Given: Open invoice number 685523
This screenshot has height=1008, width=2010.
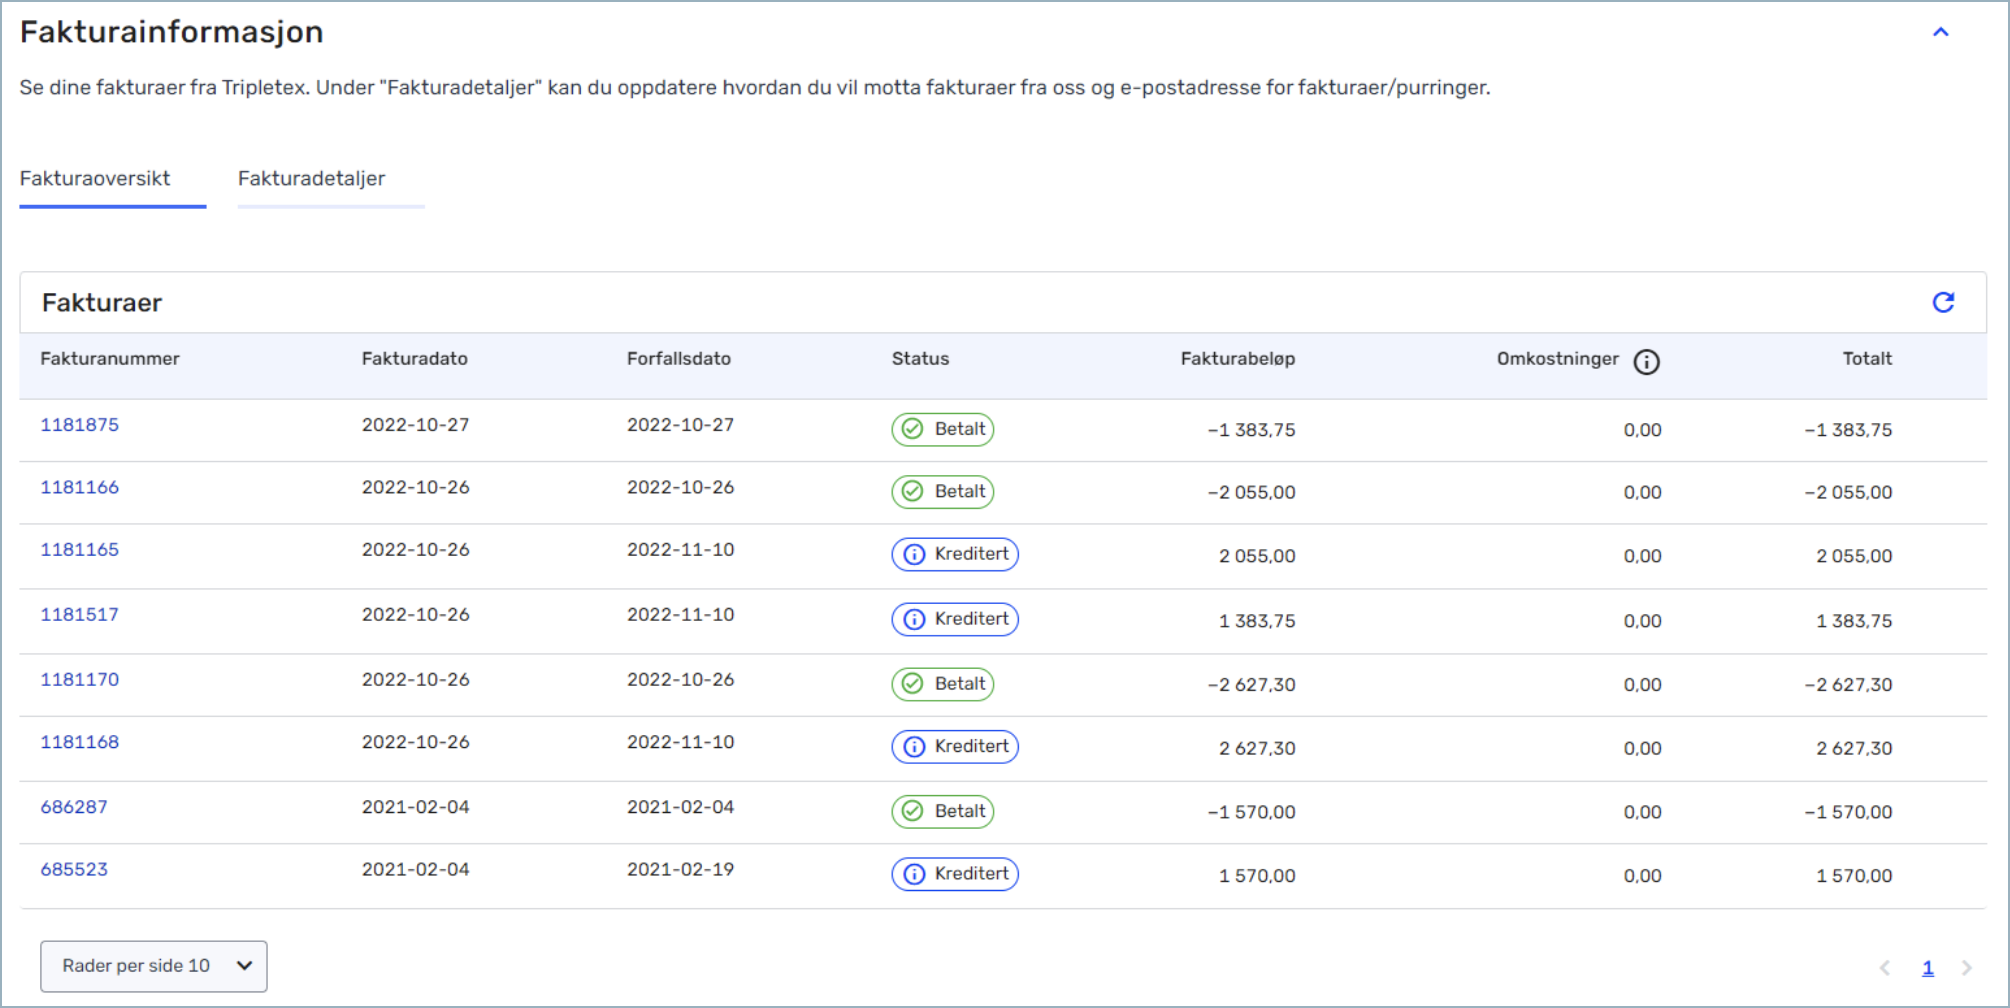Looking at the screenshot, I should (73, 870).
